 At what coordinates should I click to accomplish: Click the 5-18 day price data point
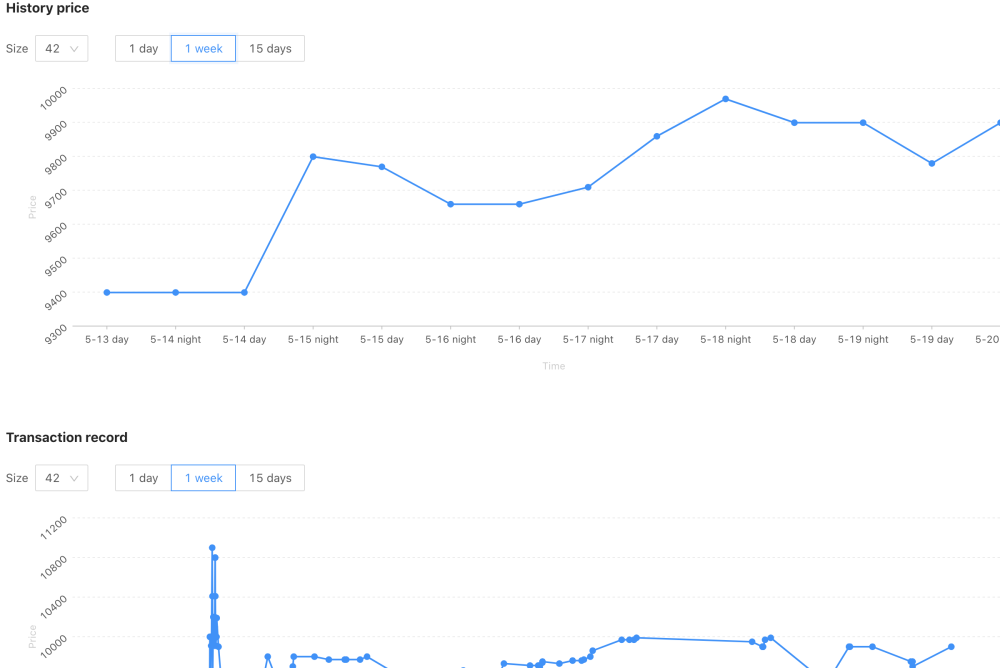point(794,123)
